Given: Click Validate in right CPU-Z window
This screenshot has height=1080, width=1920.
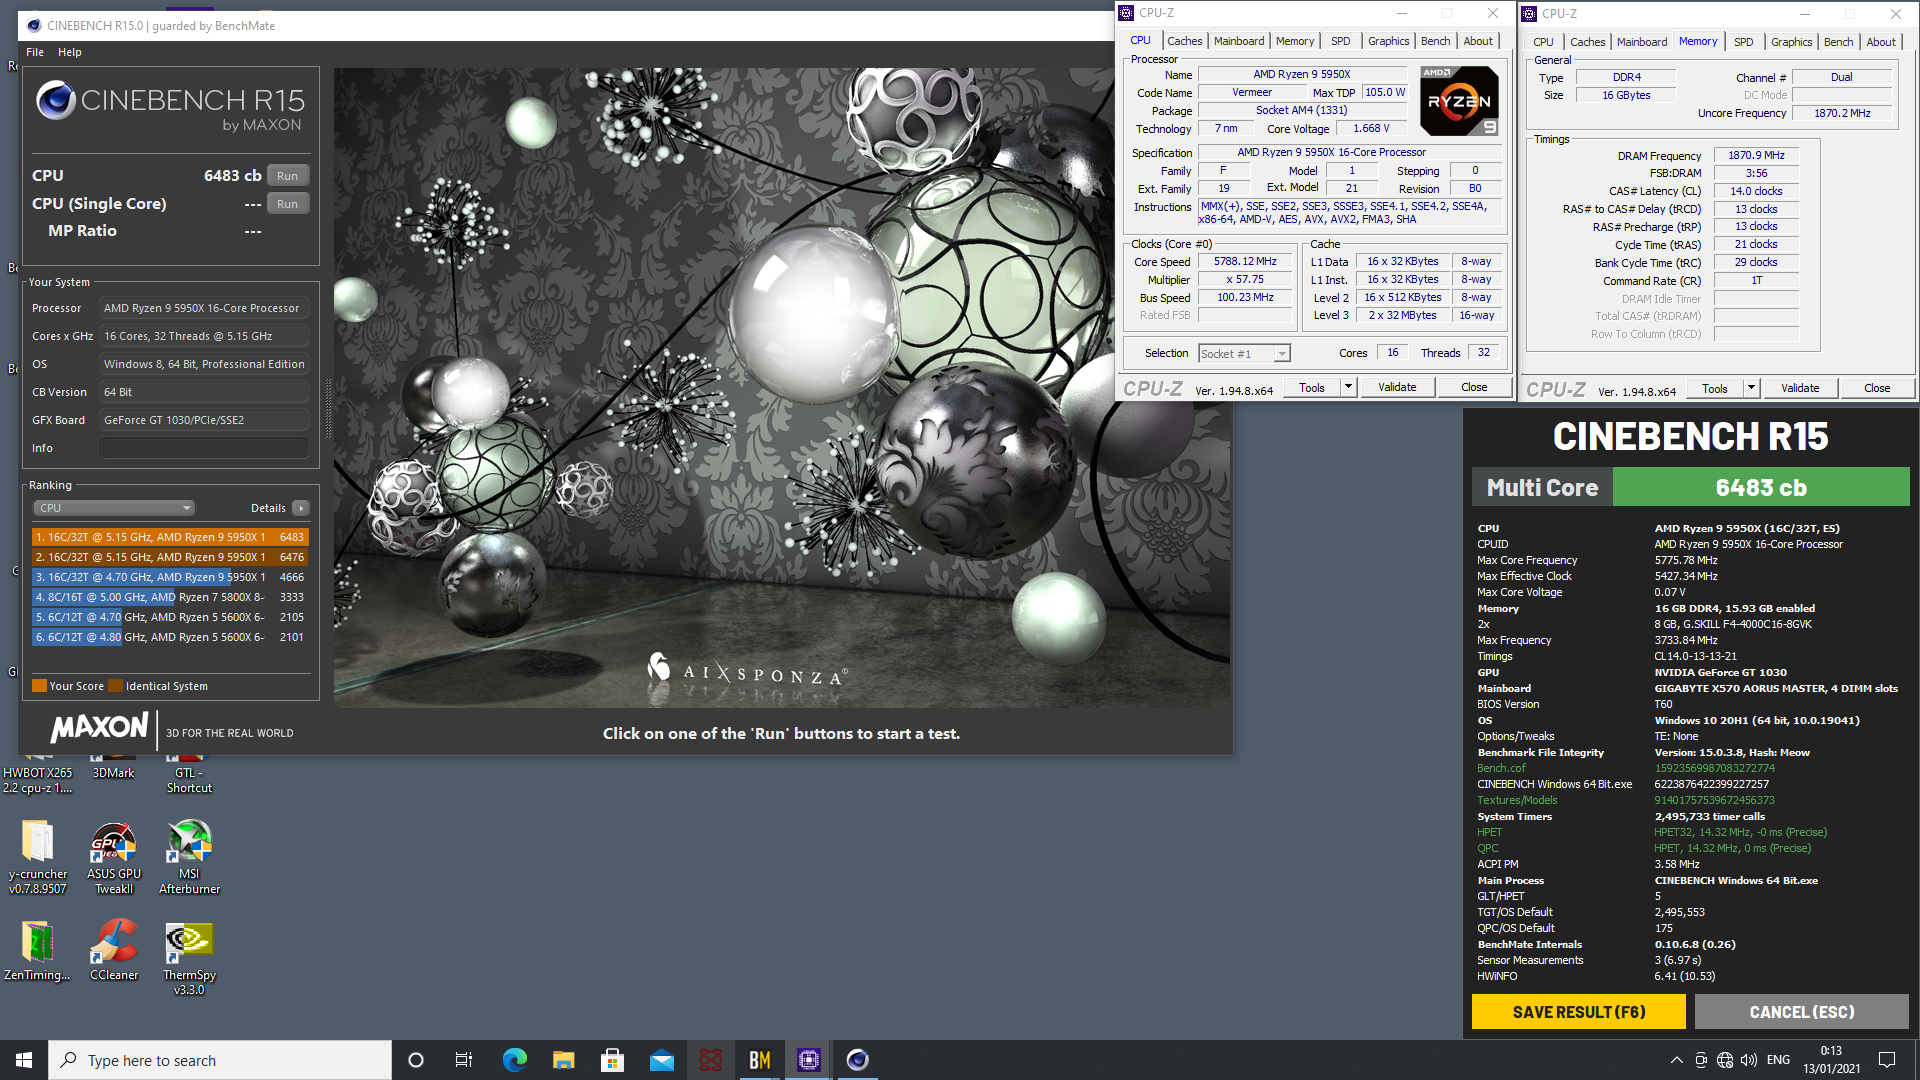Looking at the screenshot, I should tap(1800, 388).
